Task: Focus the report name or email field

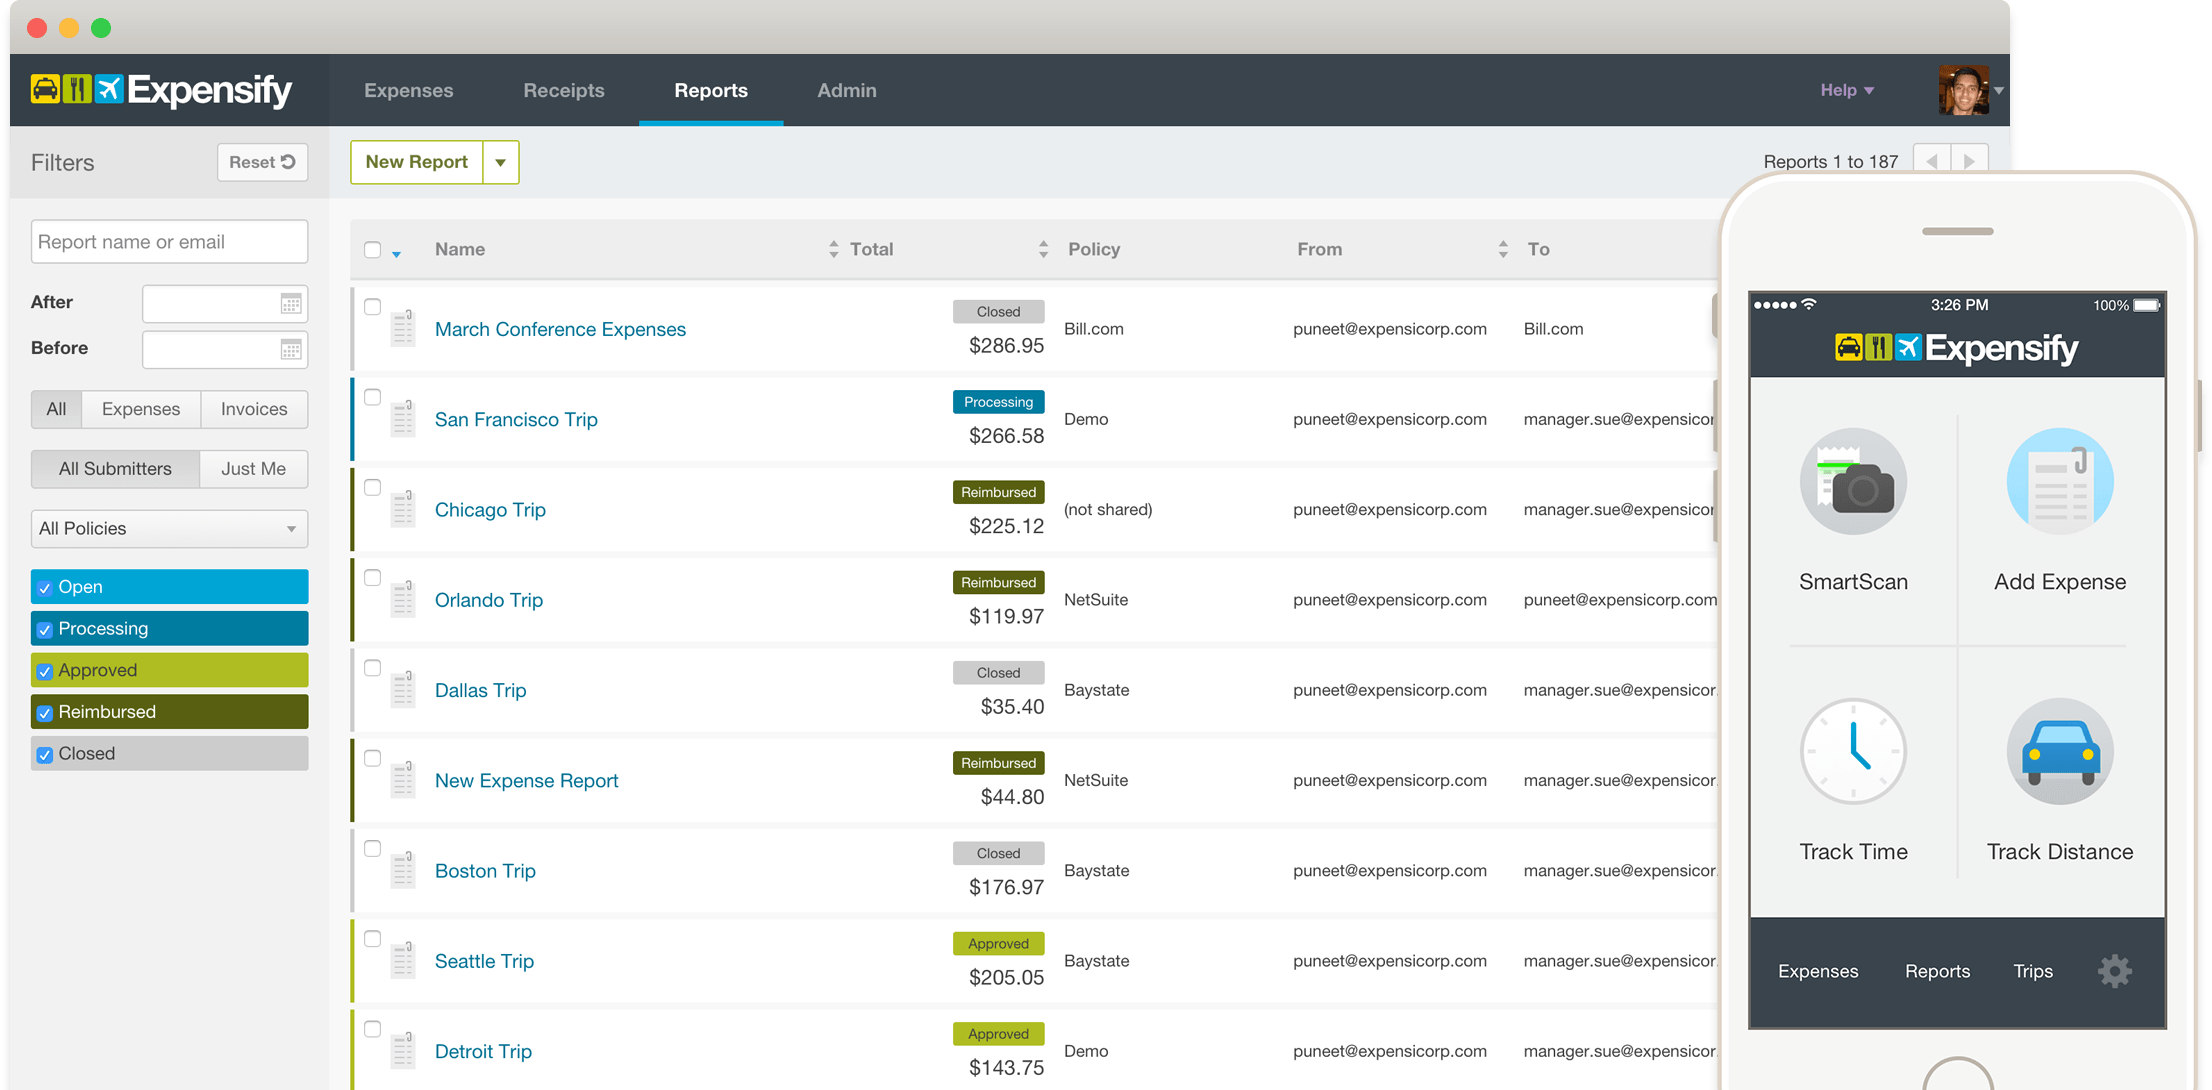Action: pos(169,242)
